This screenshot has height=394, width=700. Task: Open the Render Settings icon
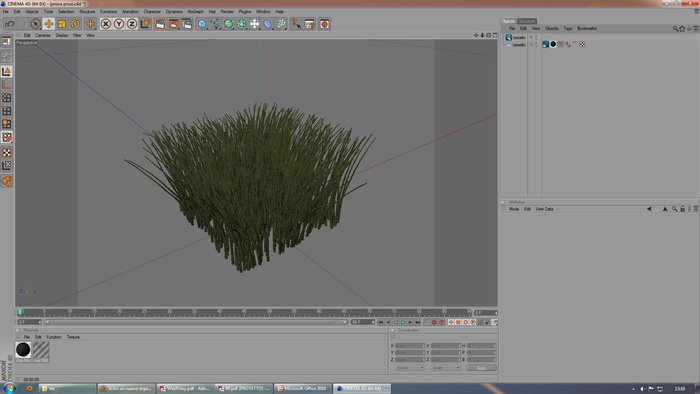click(x=187, y=24)
